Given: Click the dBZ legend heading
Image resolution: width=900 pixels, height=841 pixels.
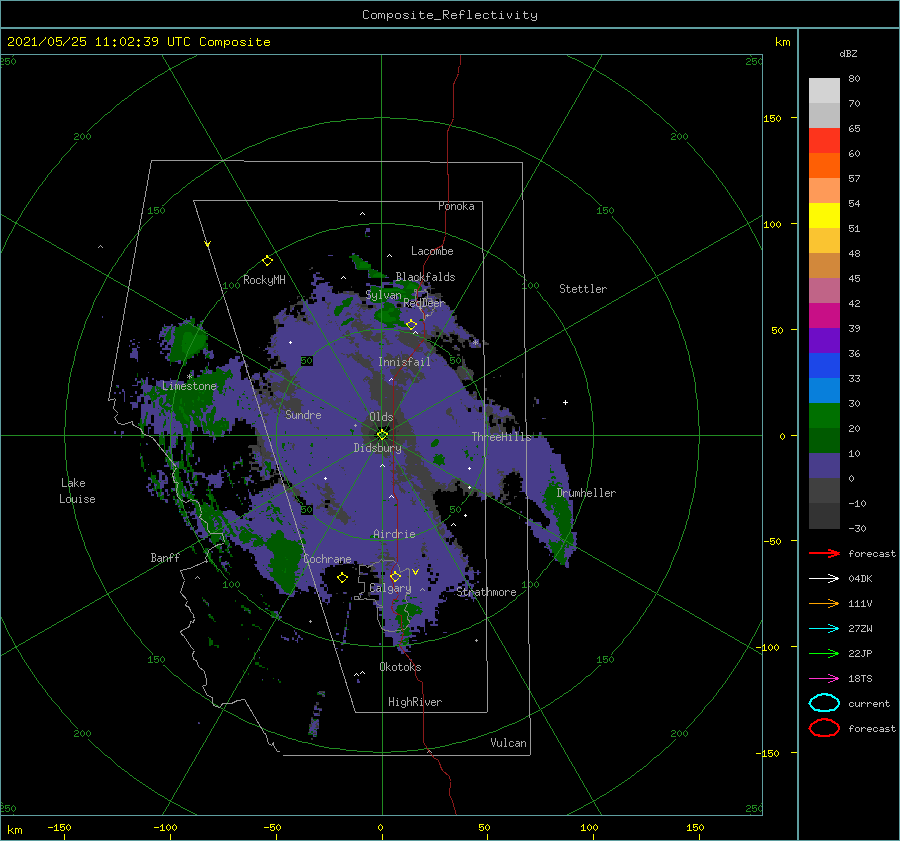Looking at the screenshot, I should click(848, 53).
